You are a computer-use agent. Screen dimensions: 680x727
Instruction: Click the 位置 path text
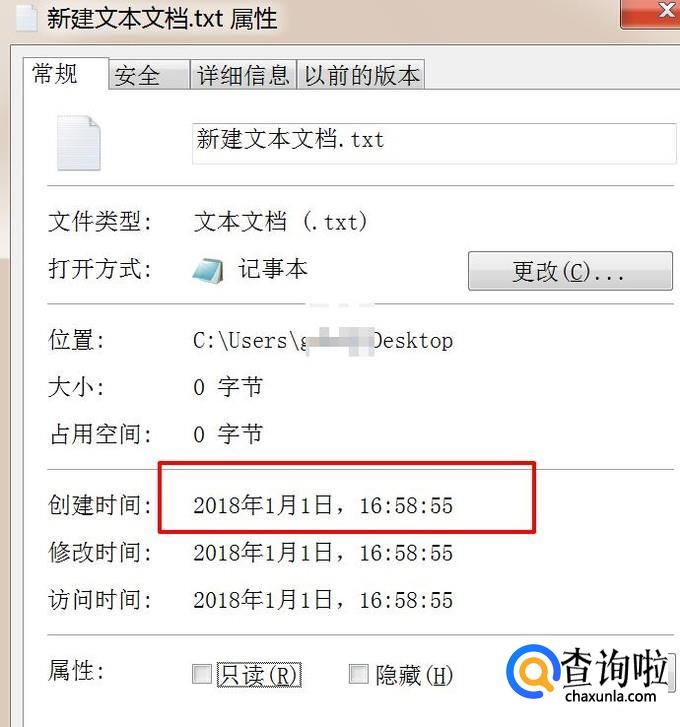coord(323,341)
